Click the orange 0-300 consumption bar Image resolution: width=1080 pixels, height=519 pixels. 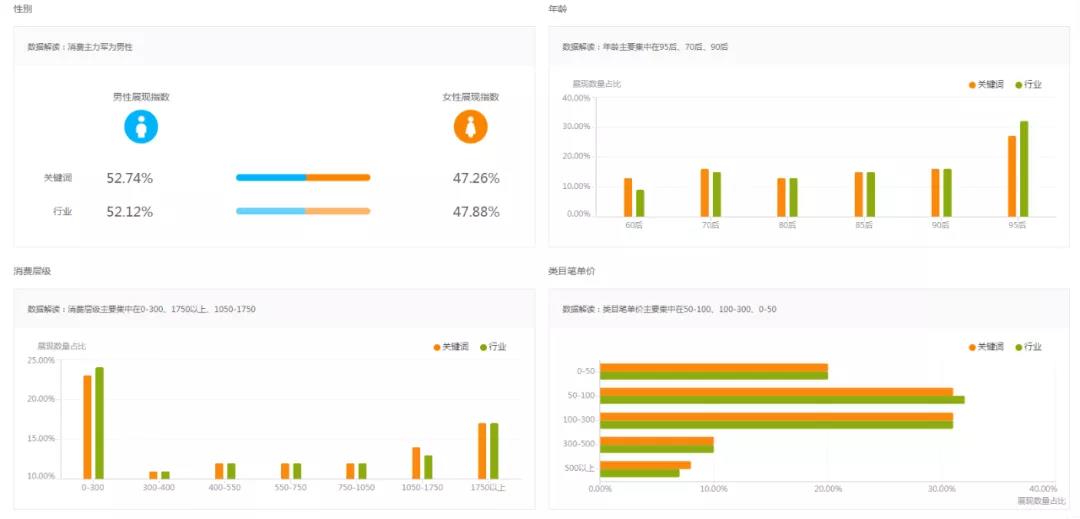pyautogui.click(x=87, y=427)
